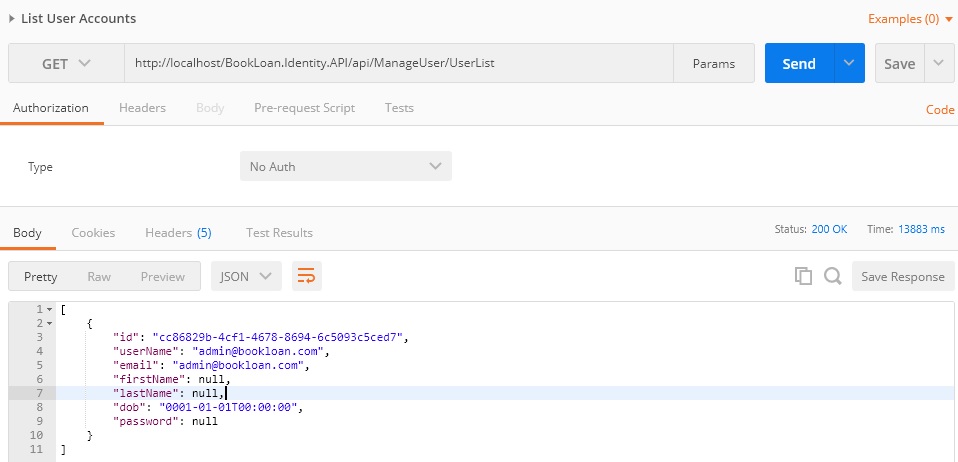Switch to the Raw response view

point(99,276)
